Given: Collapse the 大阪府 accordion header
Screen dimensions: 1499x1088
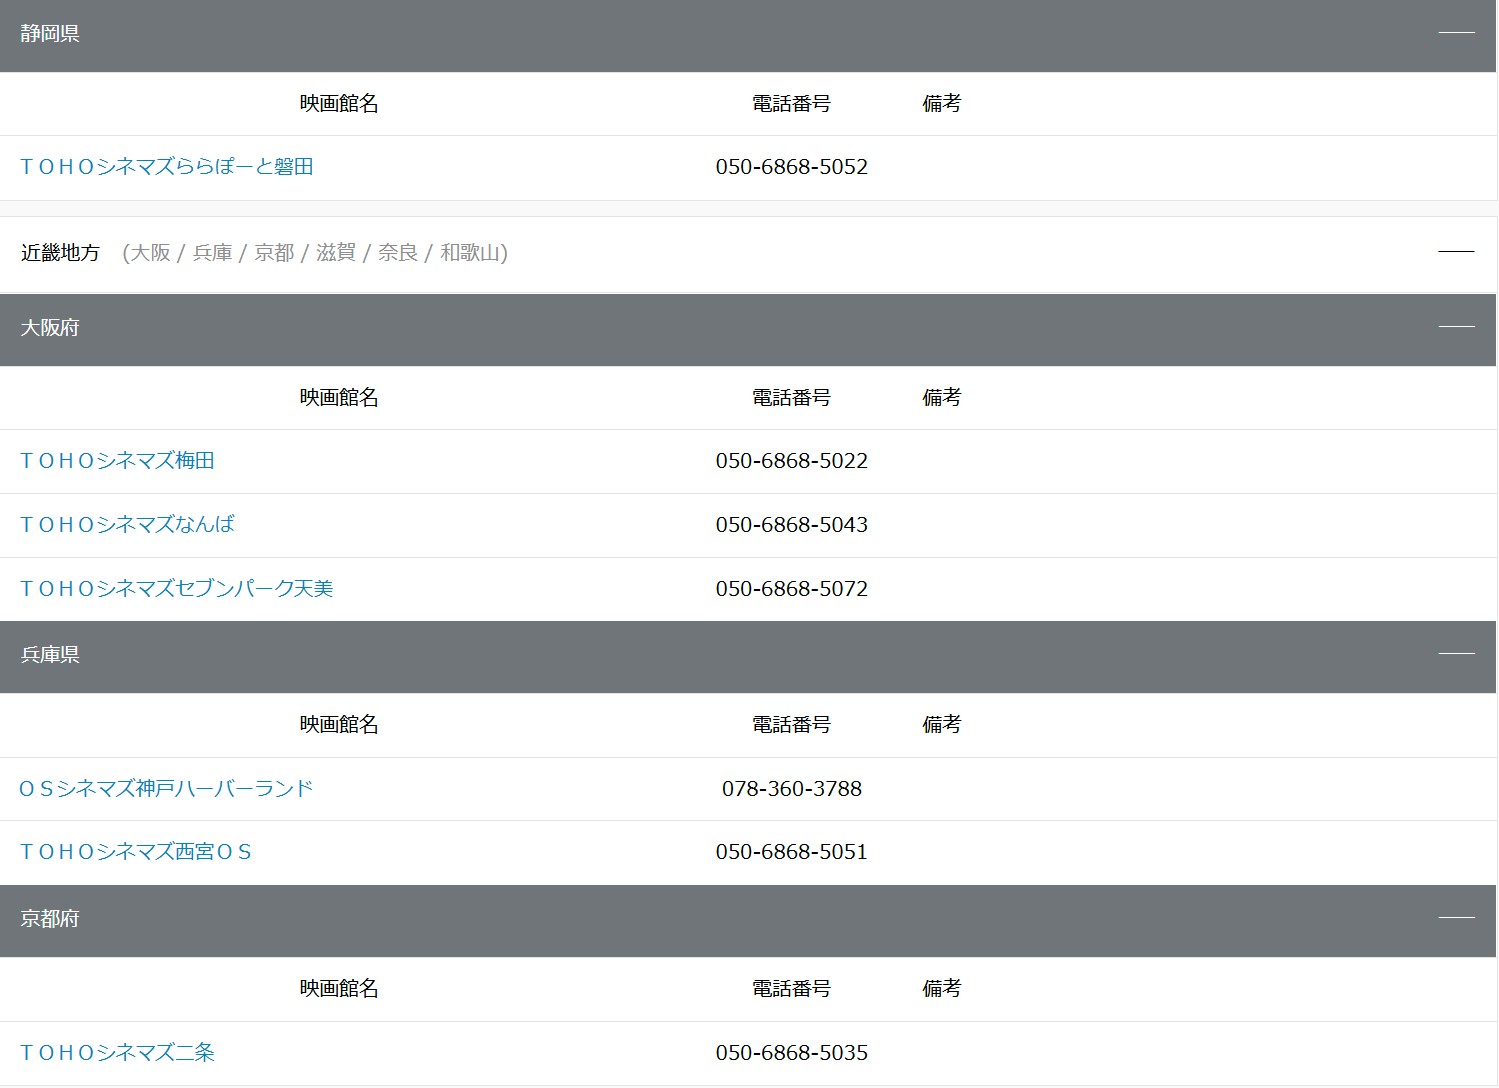Looking at the screenshot, I should click(x=700, y=328).
